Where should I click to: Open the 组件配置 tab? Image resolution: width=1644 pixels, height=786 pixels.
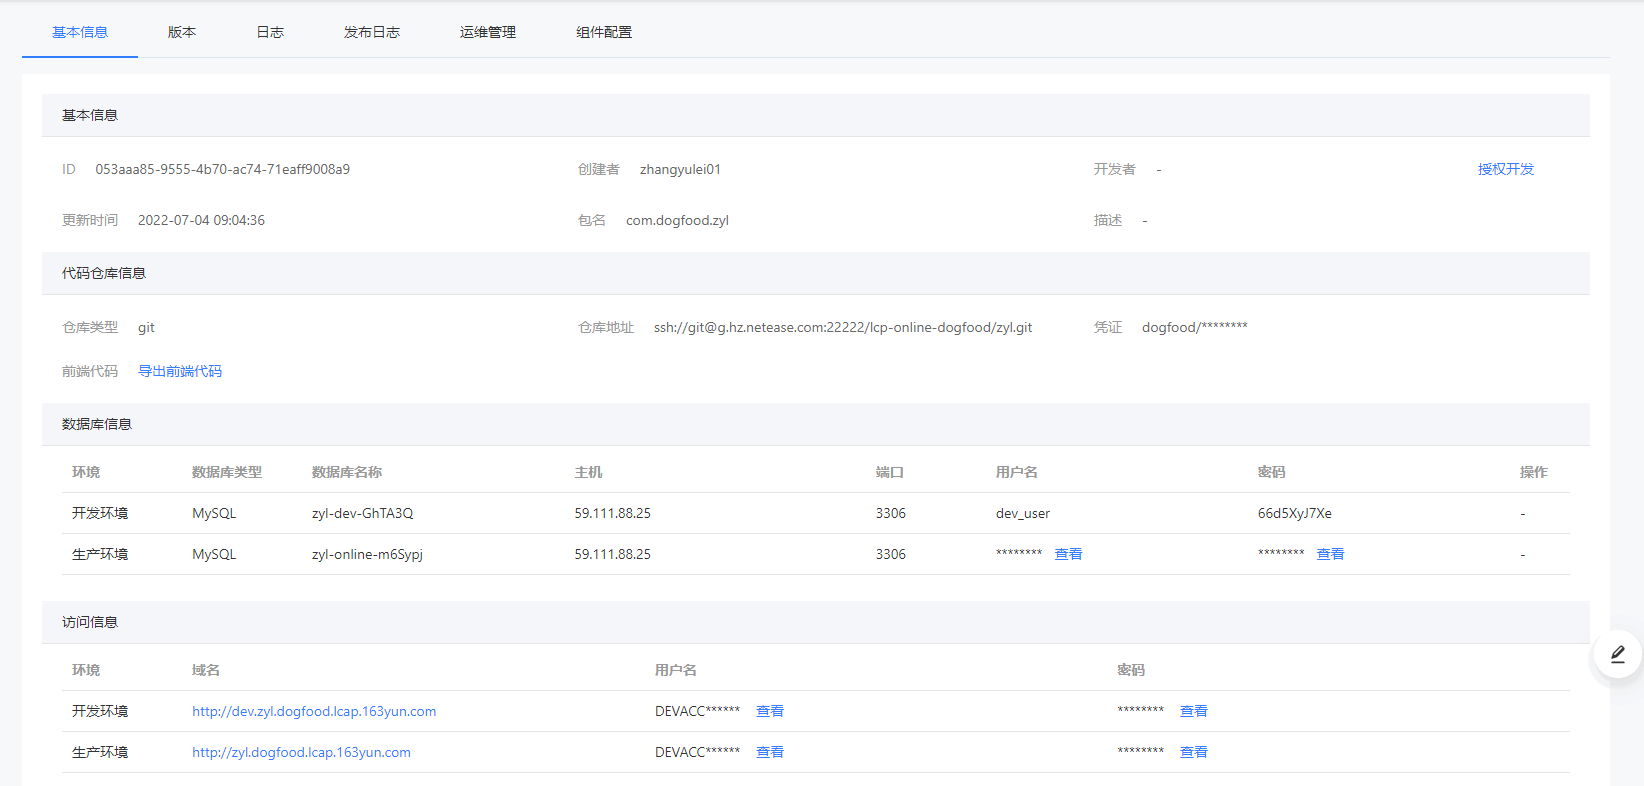604,32
